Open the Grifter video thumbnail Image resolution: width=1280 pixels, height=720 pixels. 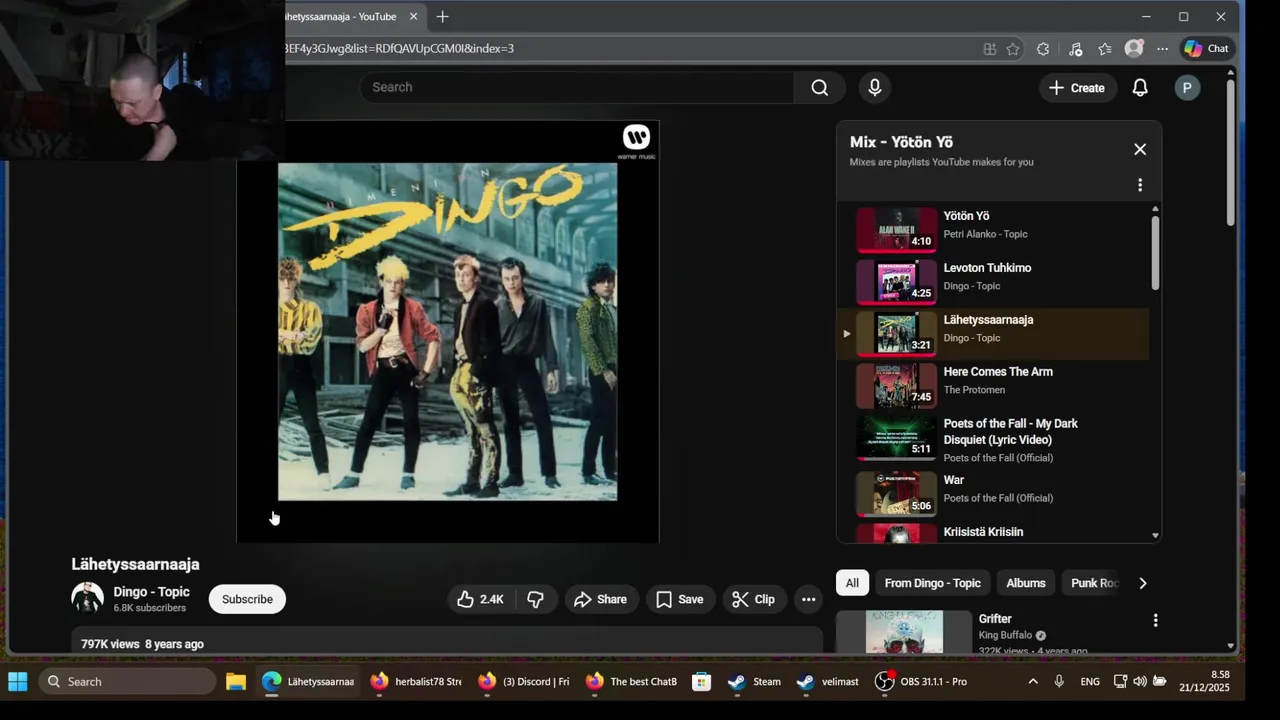904,631
